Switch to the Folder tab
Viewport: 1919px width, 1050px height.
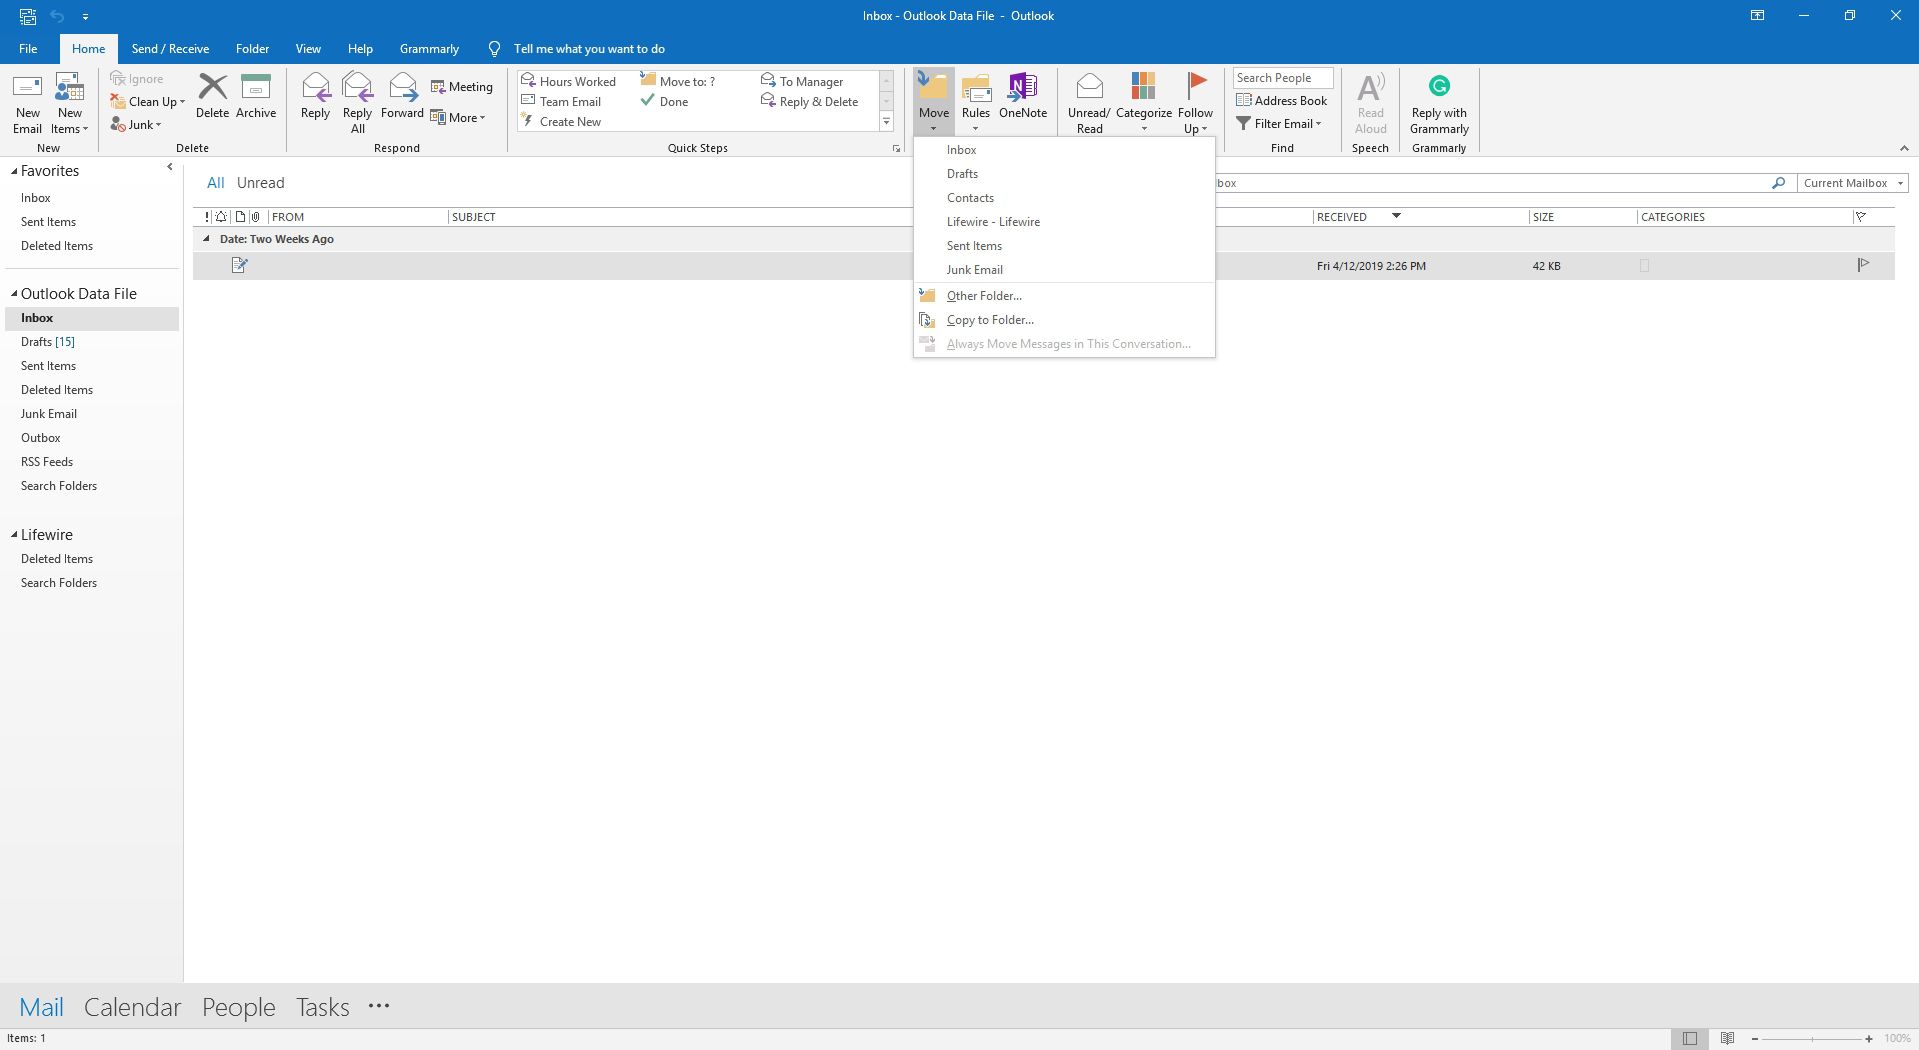[252, 48]
